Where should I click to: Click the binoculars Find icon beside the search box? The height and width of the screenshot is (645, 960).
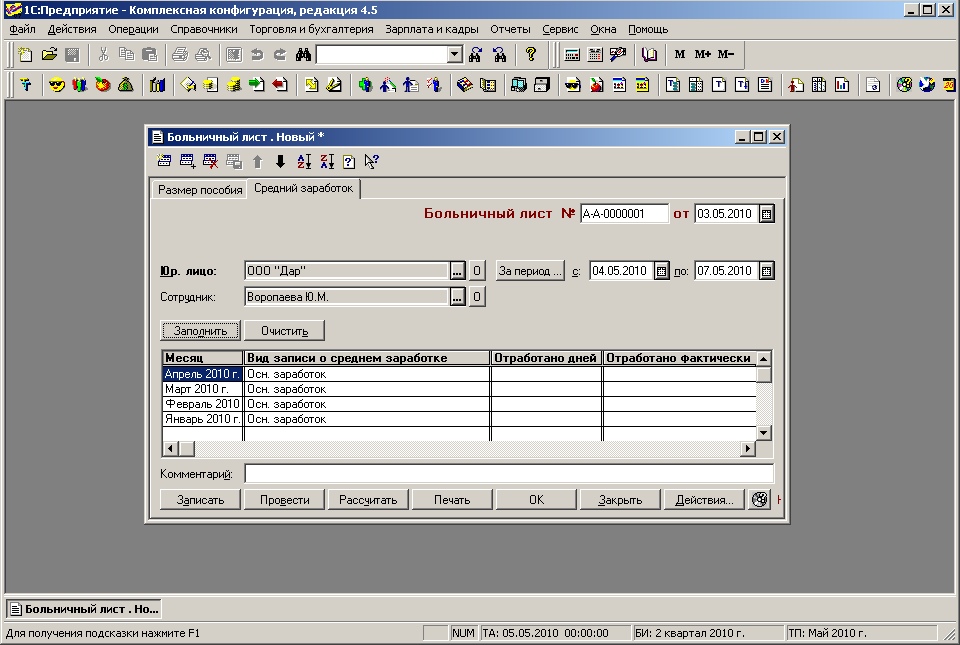303,54
